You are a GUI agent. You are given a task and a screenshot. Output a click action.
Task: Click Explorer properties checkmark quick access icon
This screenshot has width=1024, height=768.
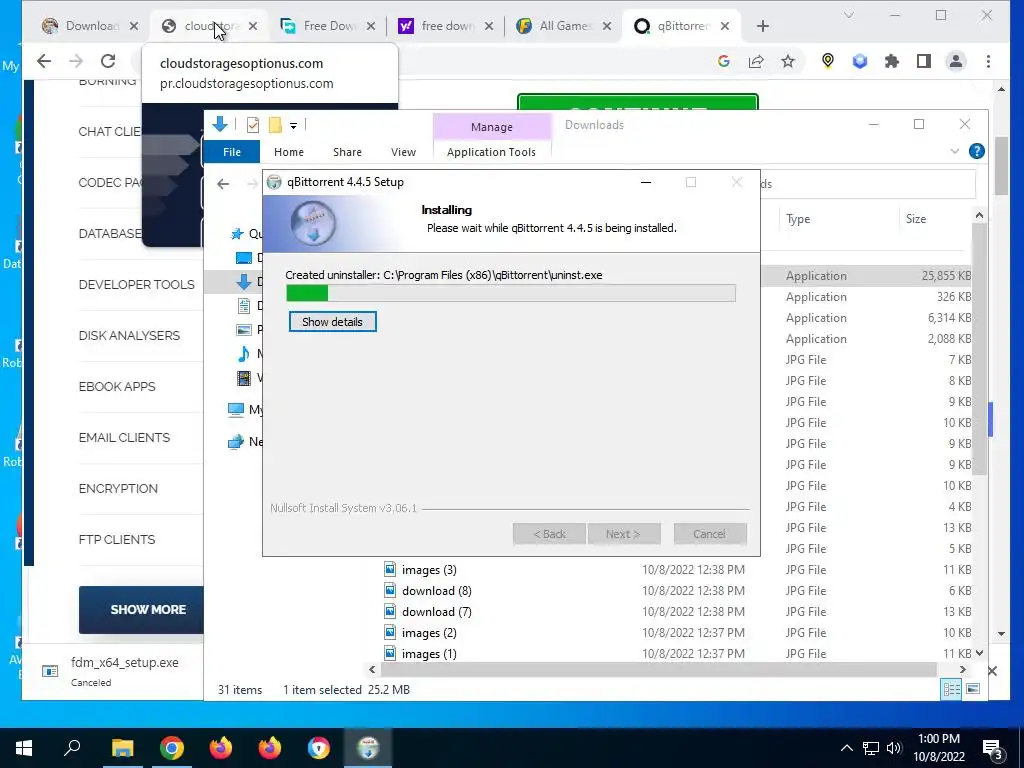(253, 125)
